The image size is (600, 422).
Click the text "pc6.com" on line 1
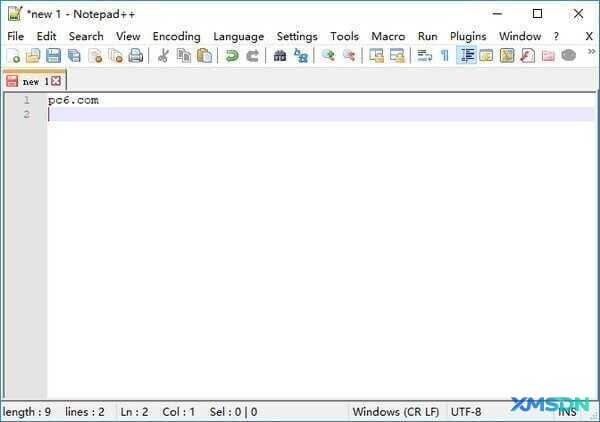[73, 101]
